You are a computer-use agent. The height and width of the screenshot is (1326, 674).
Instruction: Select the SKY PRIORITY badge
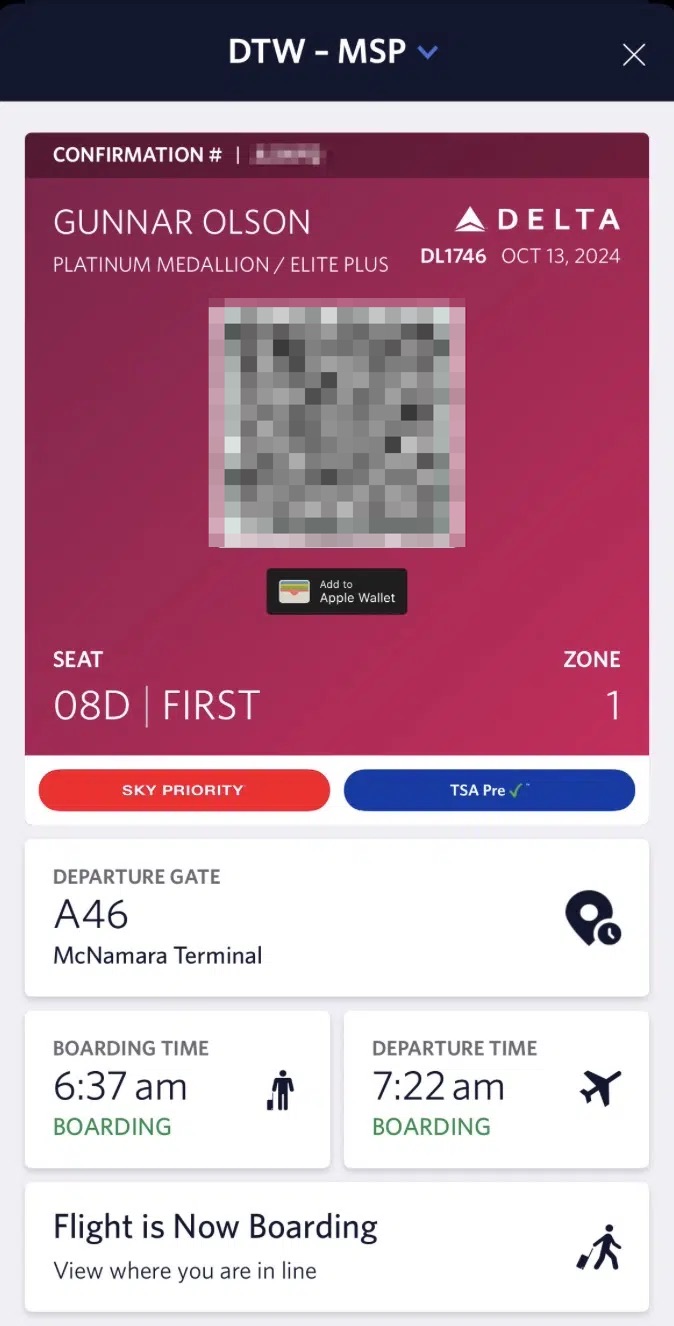(183, 789)
